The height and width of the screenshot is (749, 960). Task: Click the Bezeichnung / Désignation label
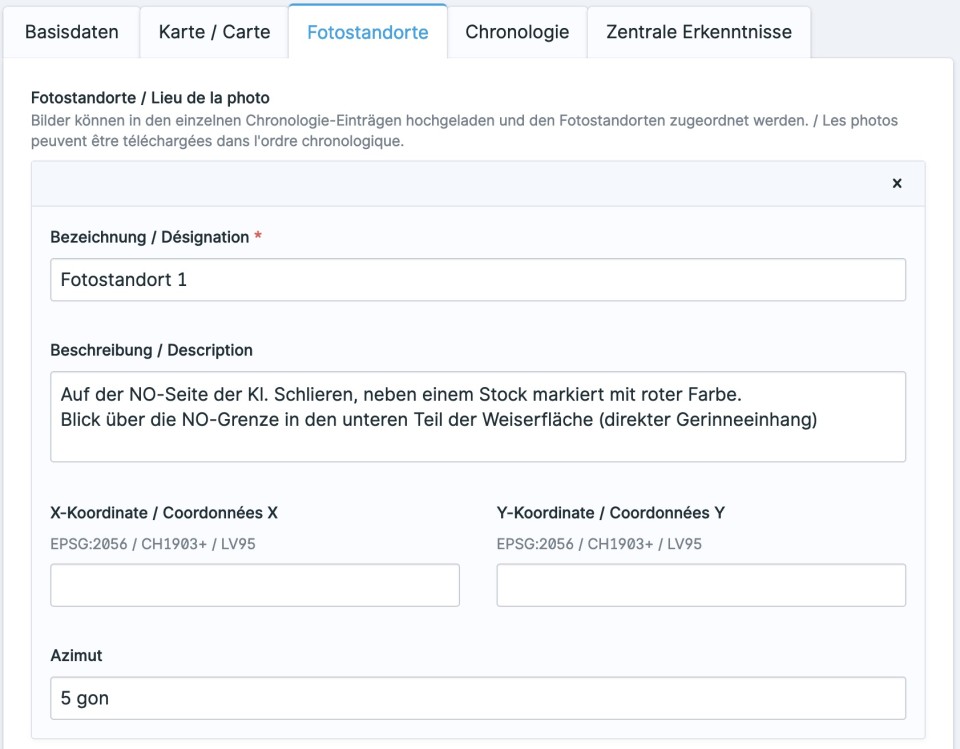[149, 237]
